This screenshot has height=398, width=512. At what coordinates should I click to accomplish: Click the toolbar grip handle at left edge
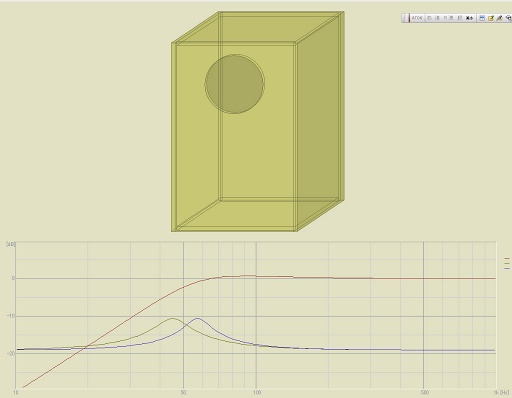[405, 18]
